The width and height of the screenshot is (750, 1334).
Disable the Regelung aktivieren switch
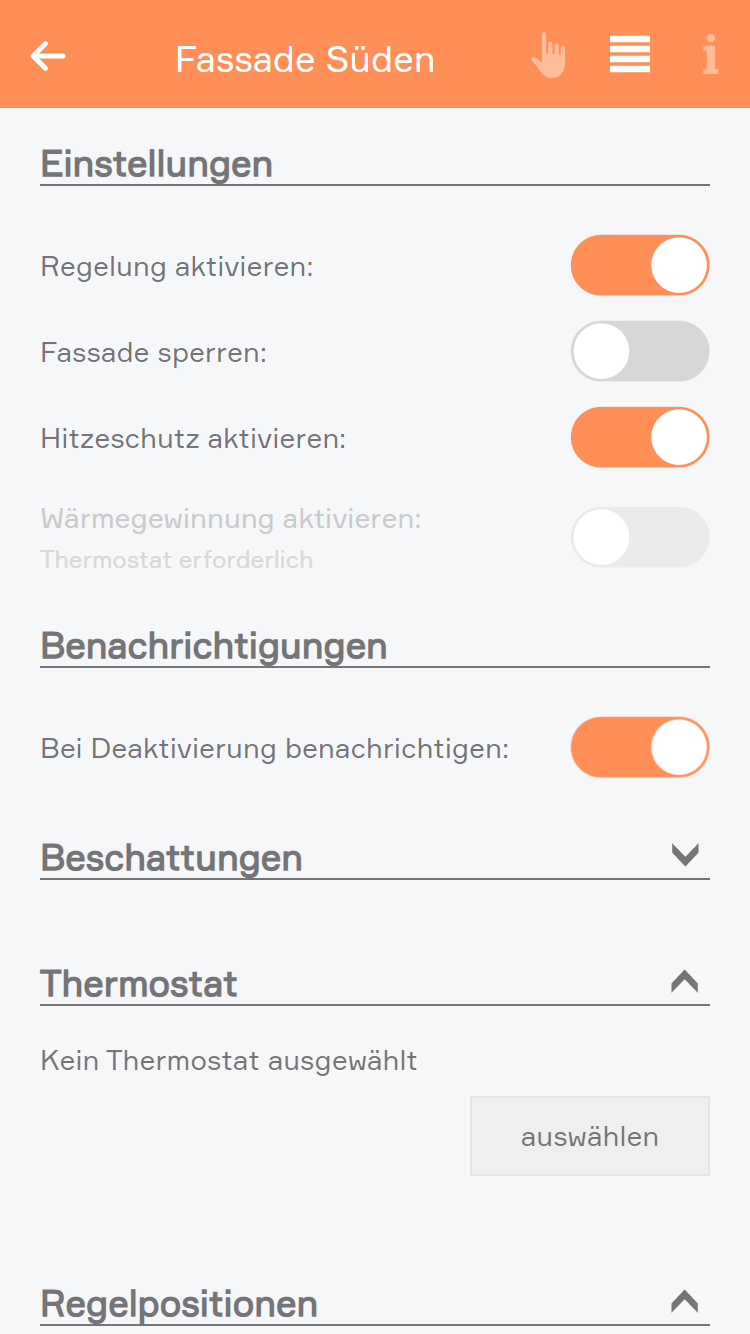[x=640, y=265]
